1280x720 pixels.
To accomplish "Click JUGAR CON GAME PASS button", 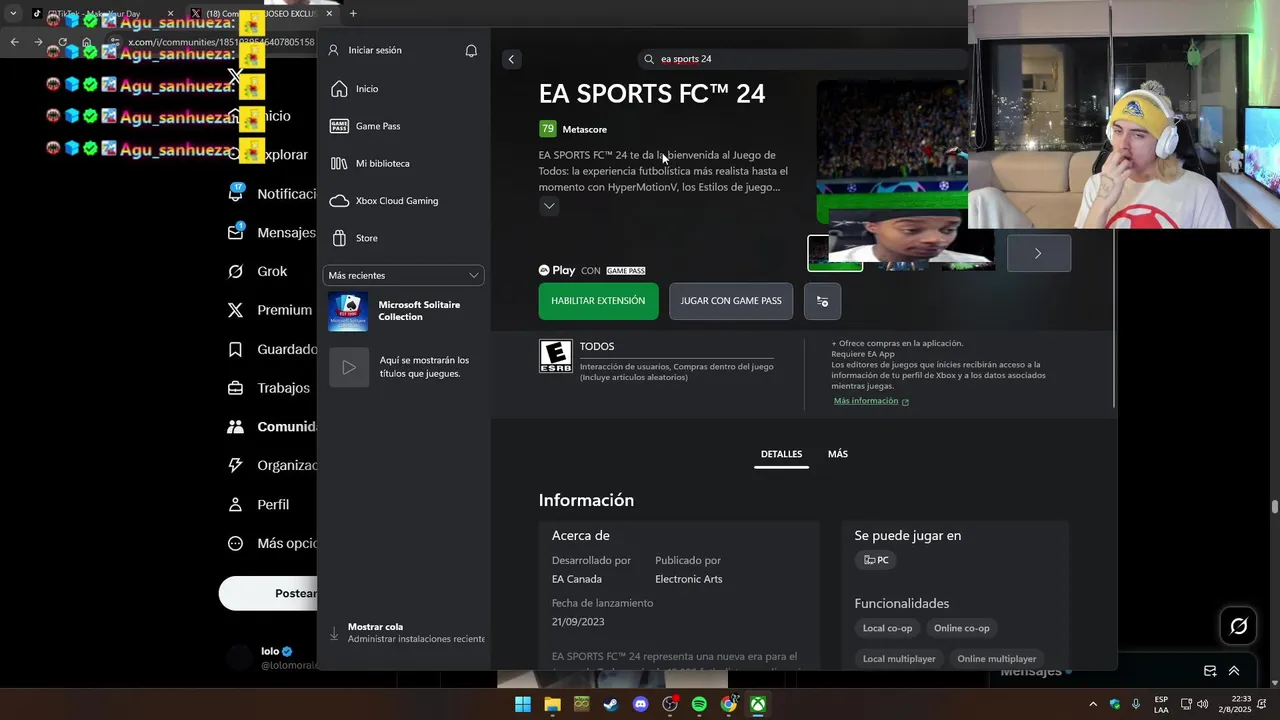I will [x=731, y=301].
